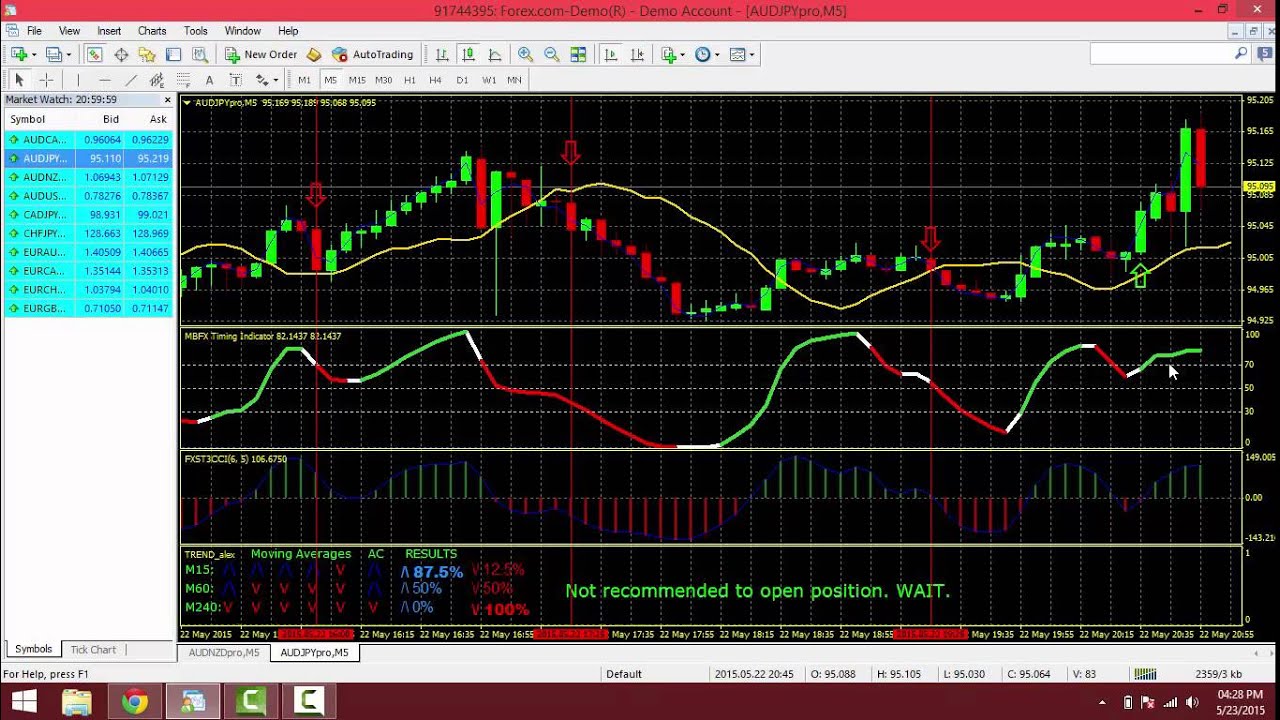The image size is (1280, 720).
Task: Click the New Order button
Action: (x=261, y=55)
